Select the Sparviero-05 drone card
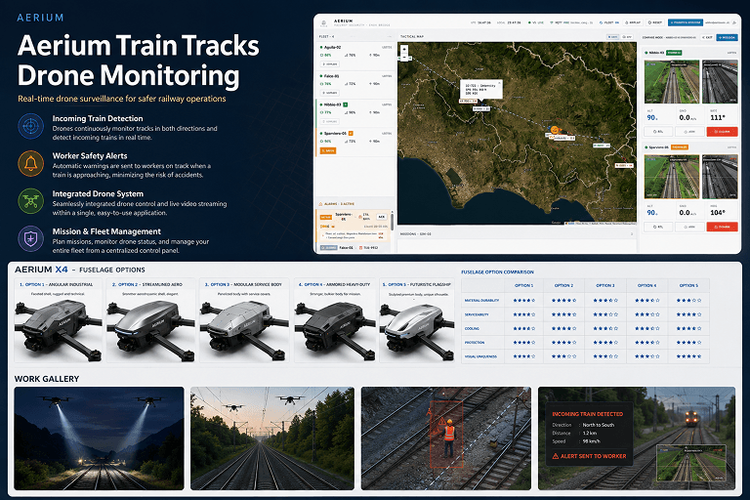This screenshot has height=500, width=750. tap(355, 143)
